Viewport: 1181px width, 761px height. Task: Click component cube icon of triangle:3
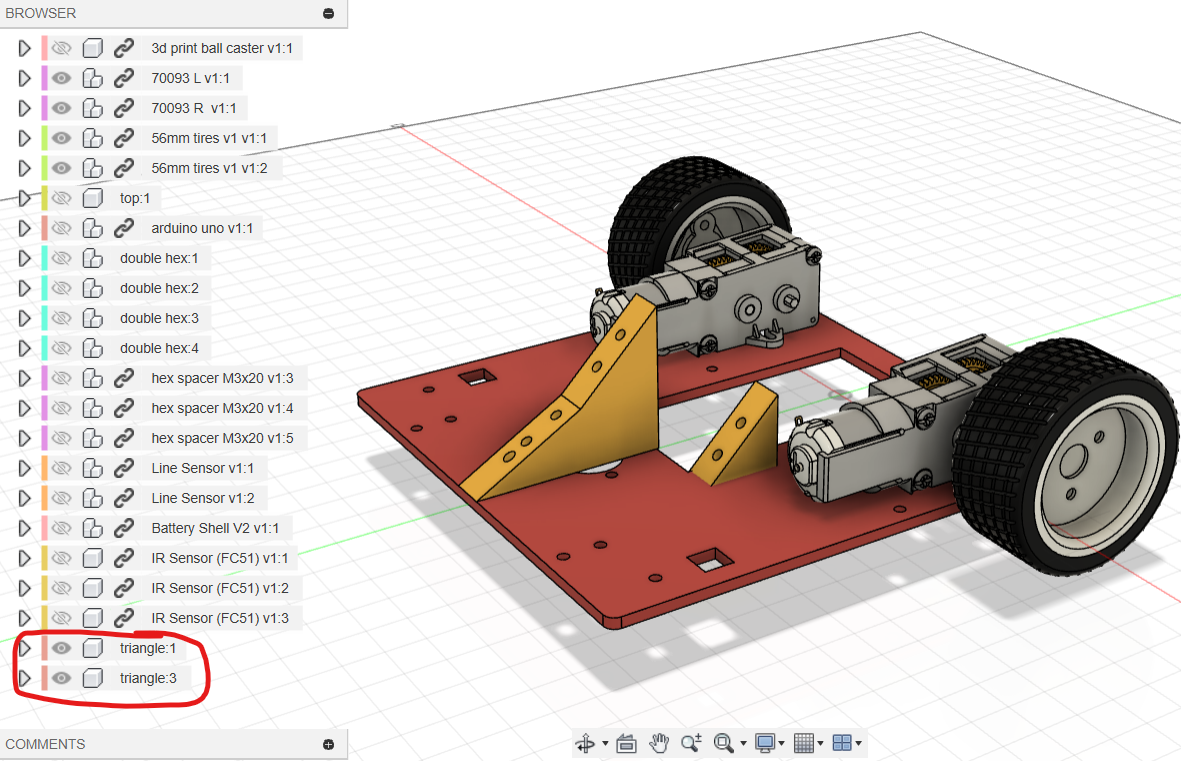pyautogui.click(x=93, y=678)
